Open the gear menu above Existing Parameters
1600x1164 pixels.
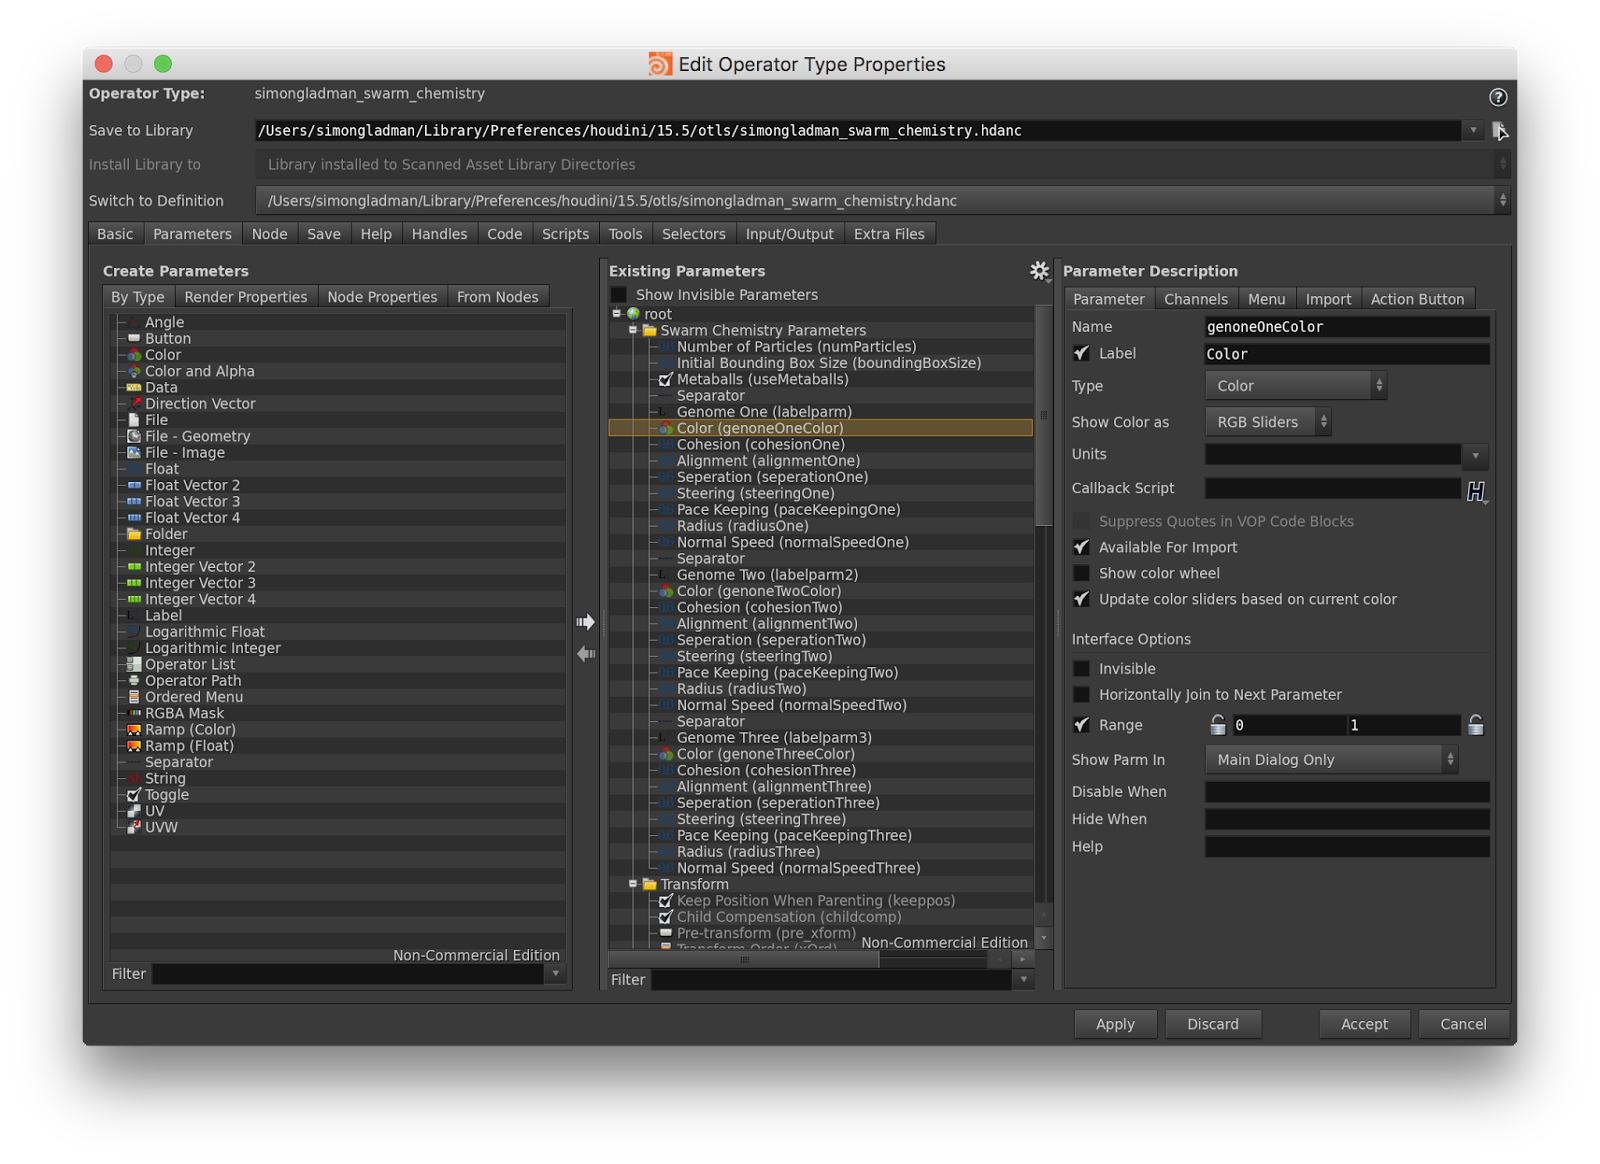[1040, 271]
